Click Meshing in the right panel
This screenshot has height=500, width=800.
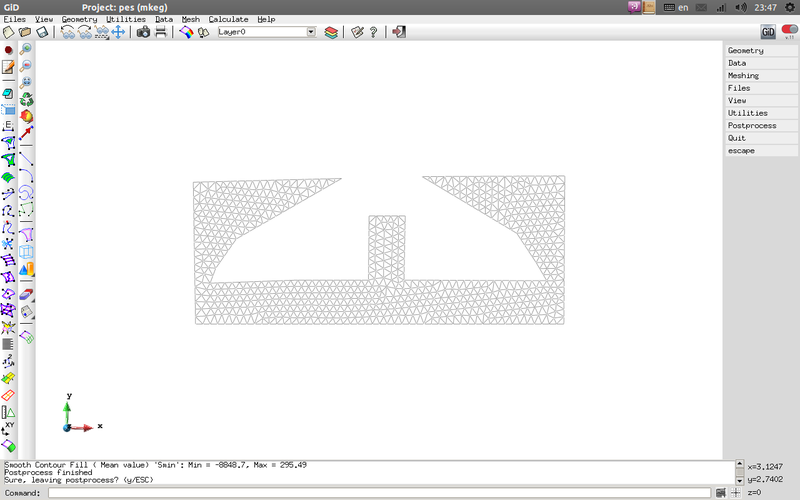(761, 76)
